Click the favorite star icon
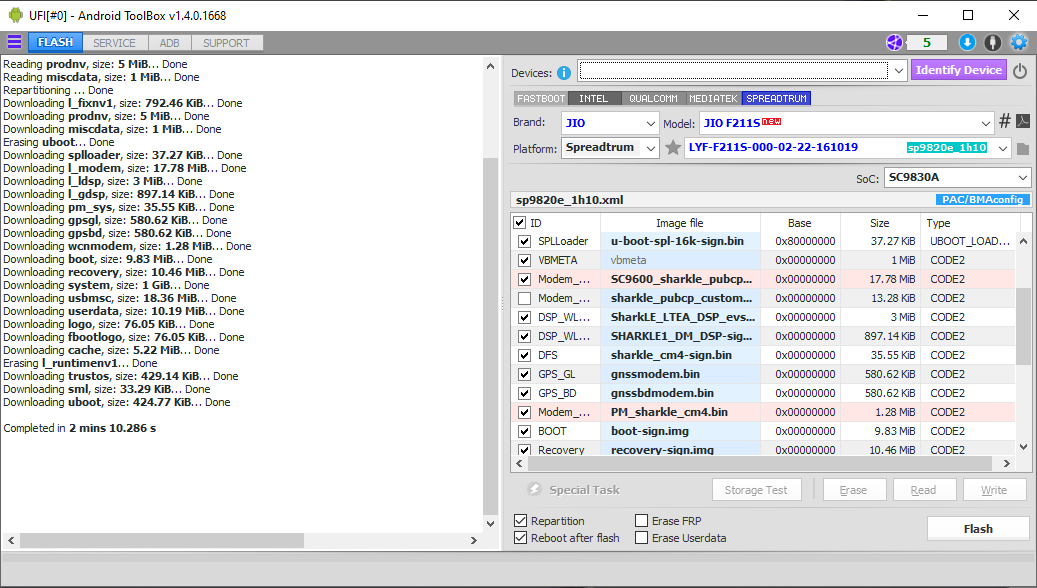 tap(673, 147)
